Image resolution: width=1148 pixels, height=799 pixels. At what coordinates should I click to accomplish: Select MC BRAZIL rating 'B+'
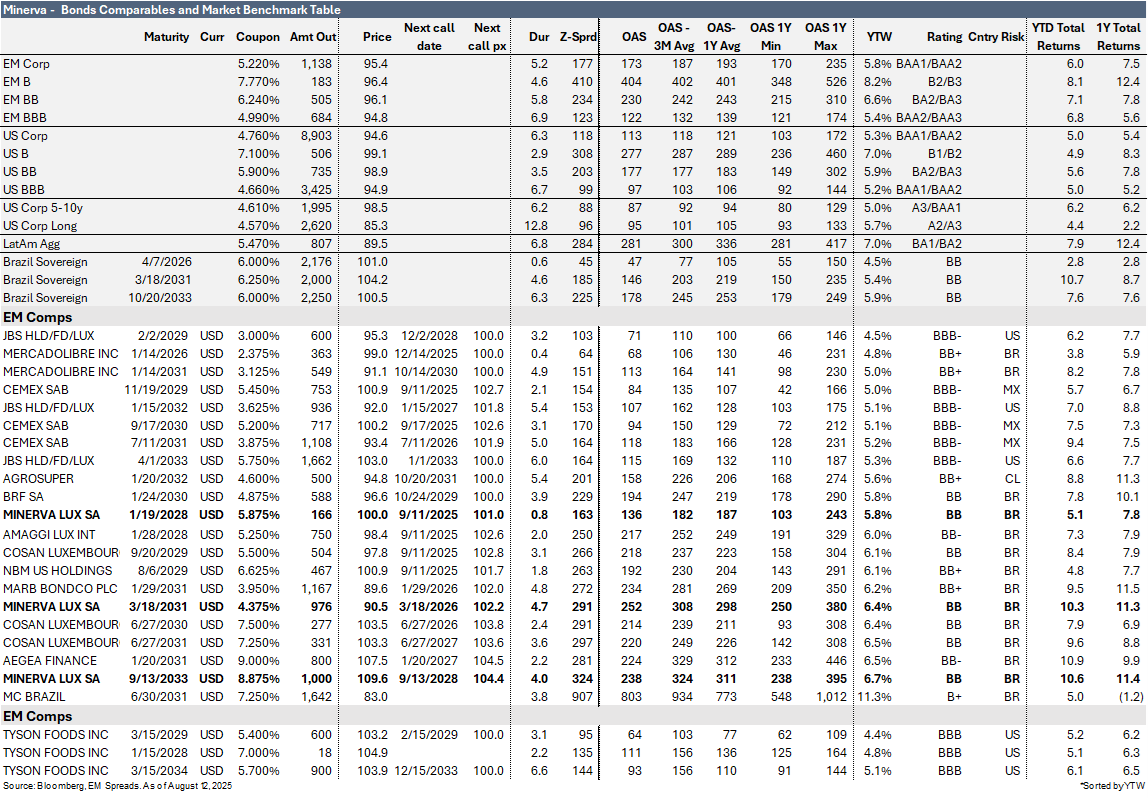tap(954, 697)
